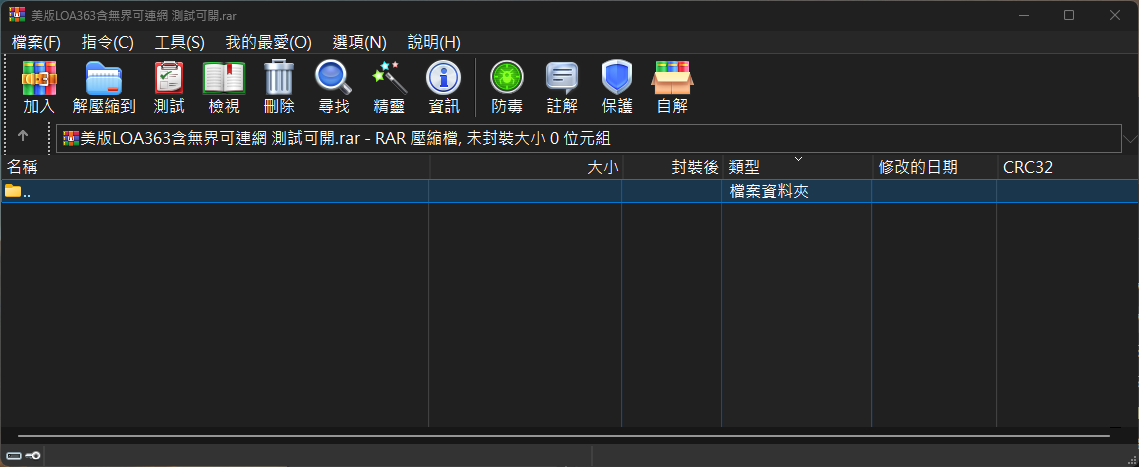Screen dimensions: 1139x467
Task: Click the Protect (保護) shield icon
Action: [x=617, y=86]
